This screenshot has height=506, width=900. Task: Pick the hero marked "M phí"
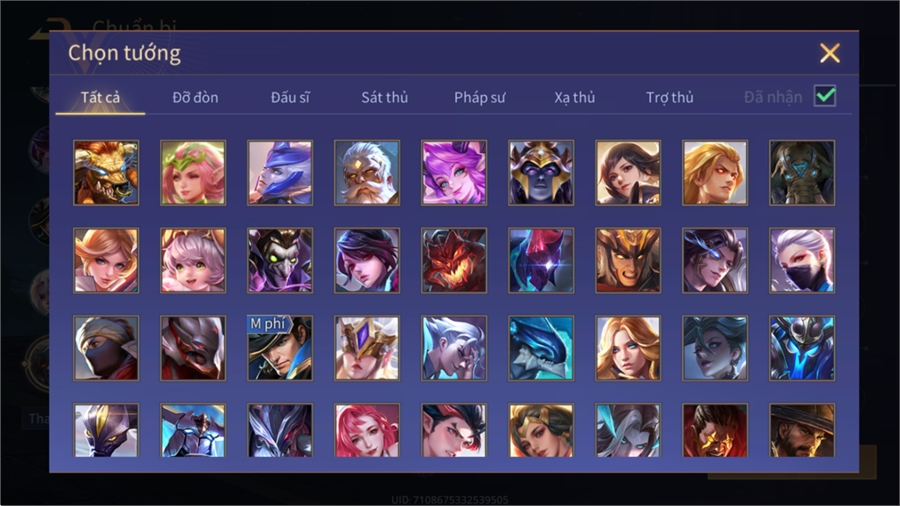click(x=280, y=348)
